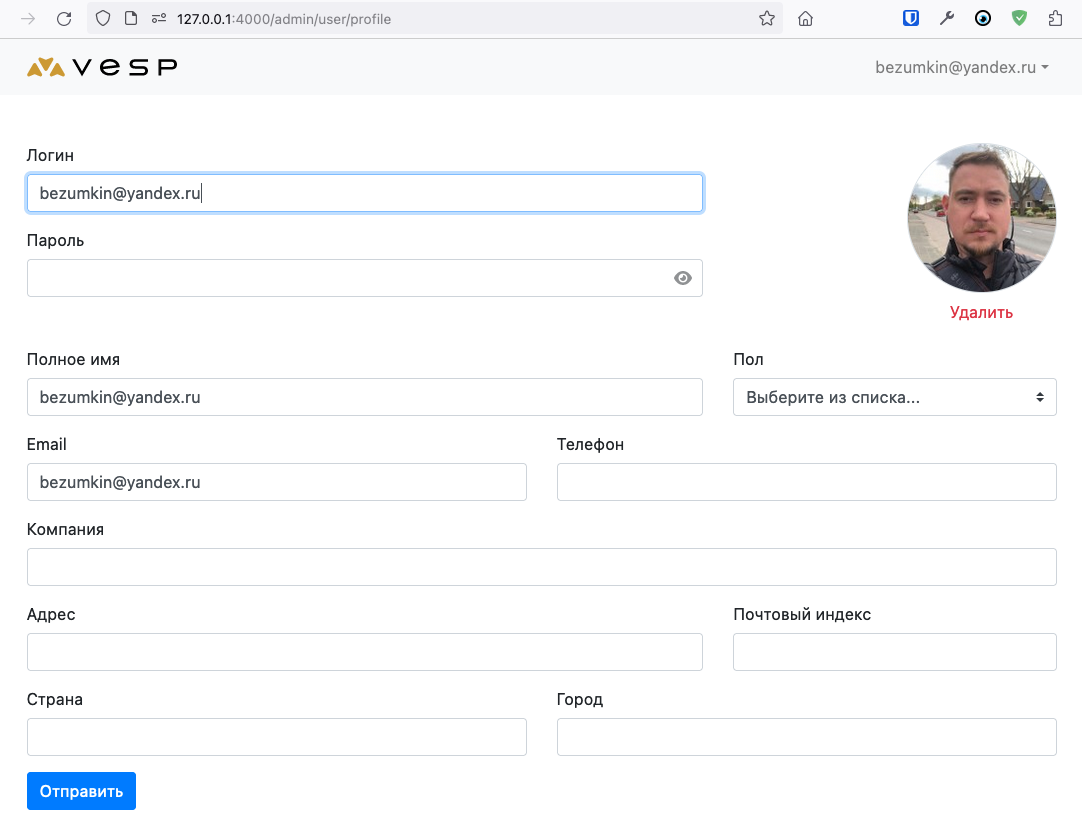Select the Почтовый индекс input field

pyautogui.click(x=894, y=652)
